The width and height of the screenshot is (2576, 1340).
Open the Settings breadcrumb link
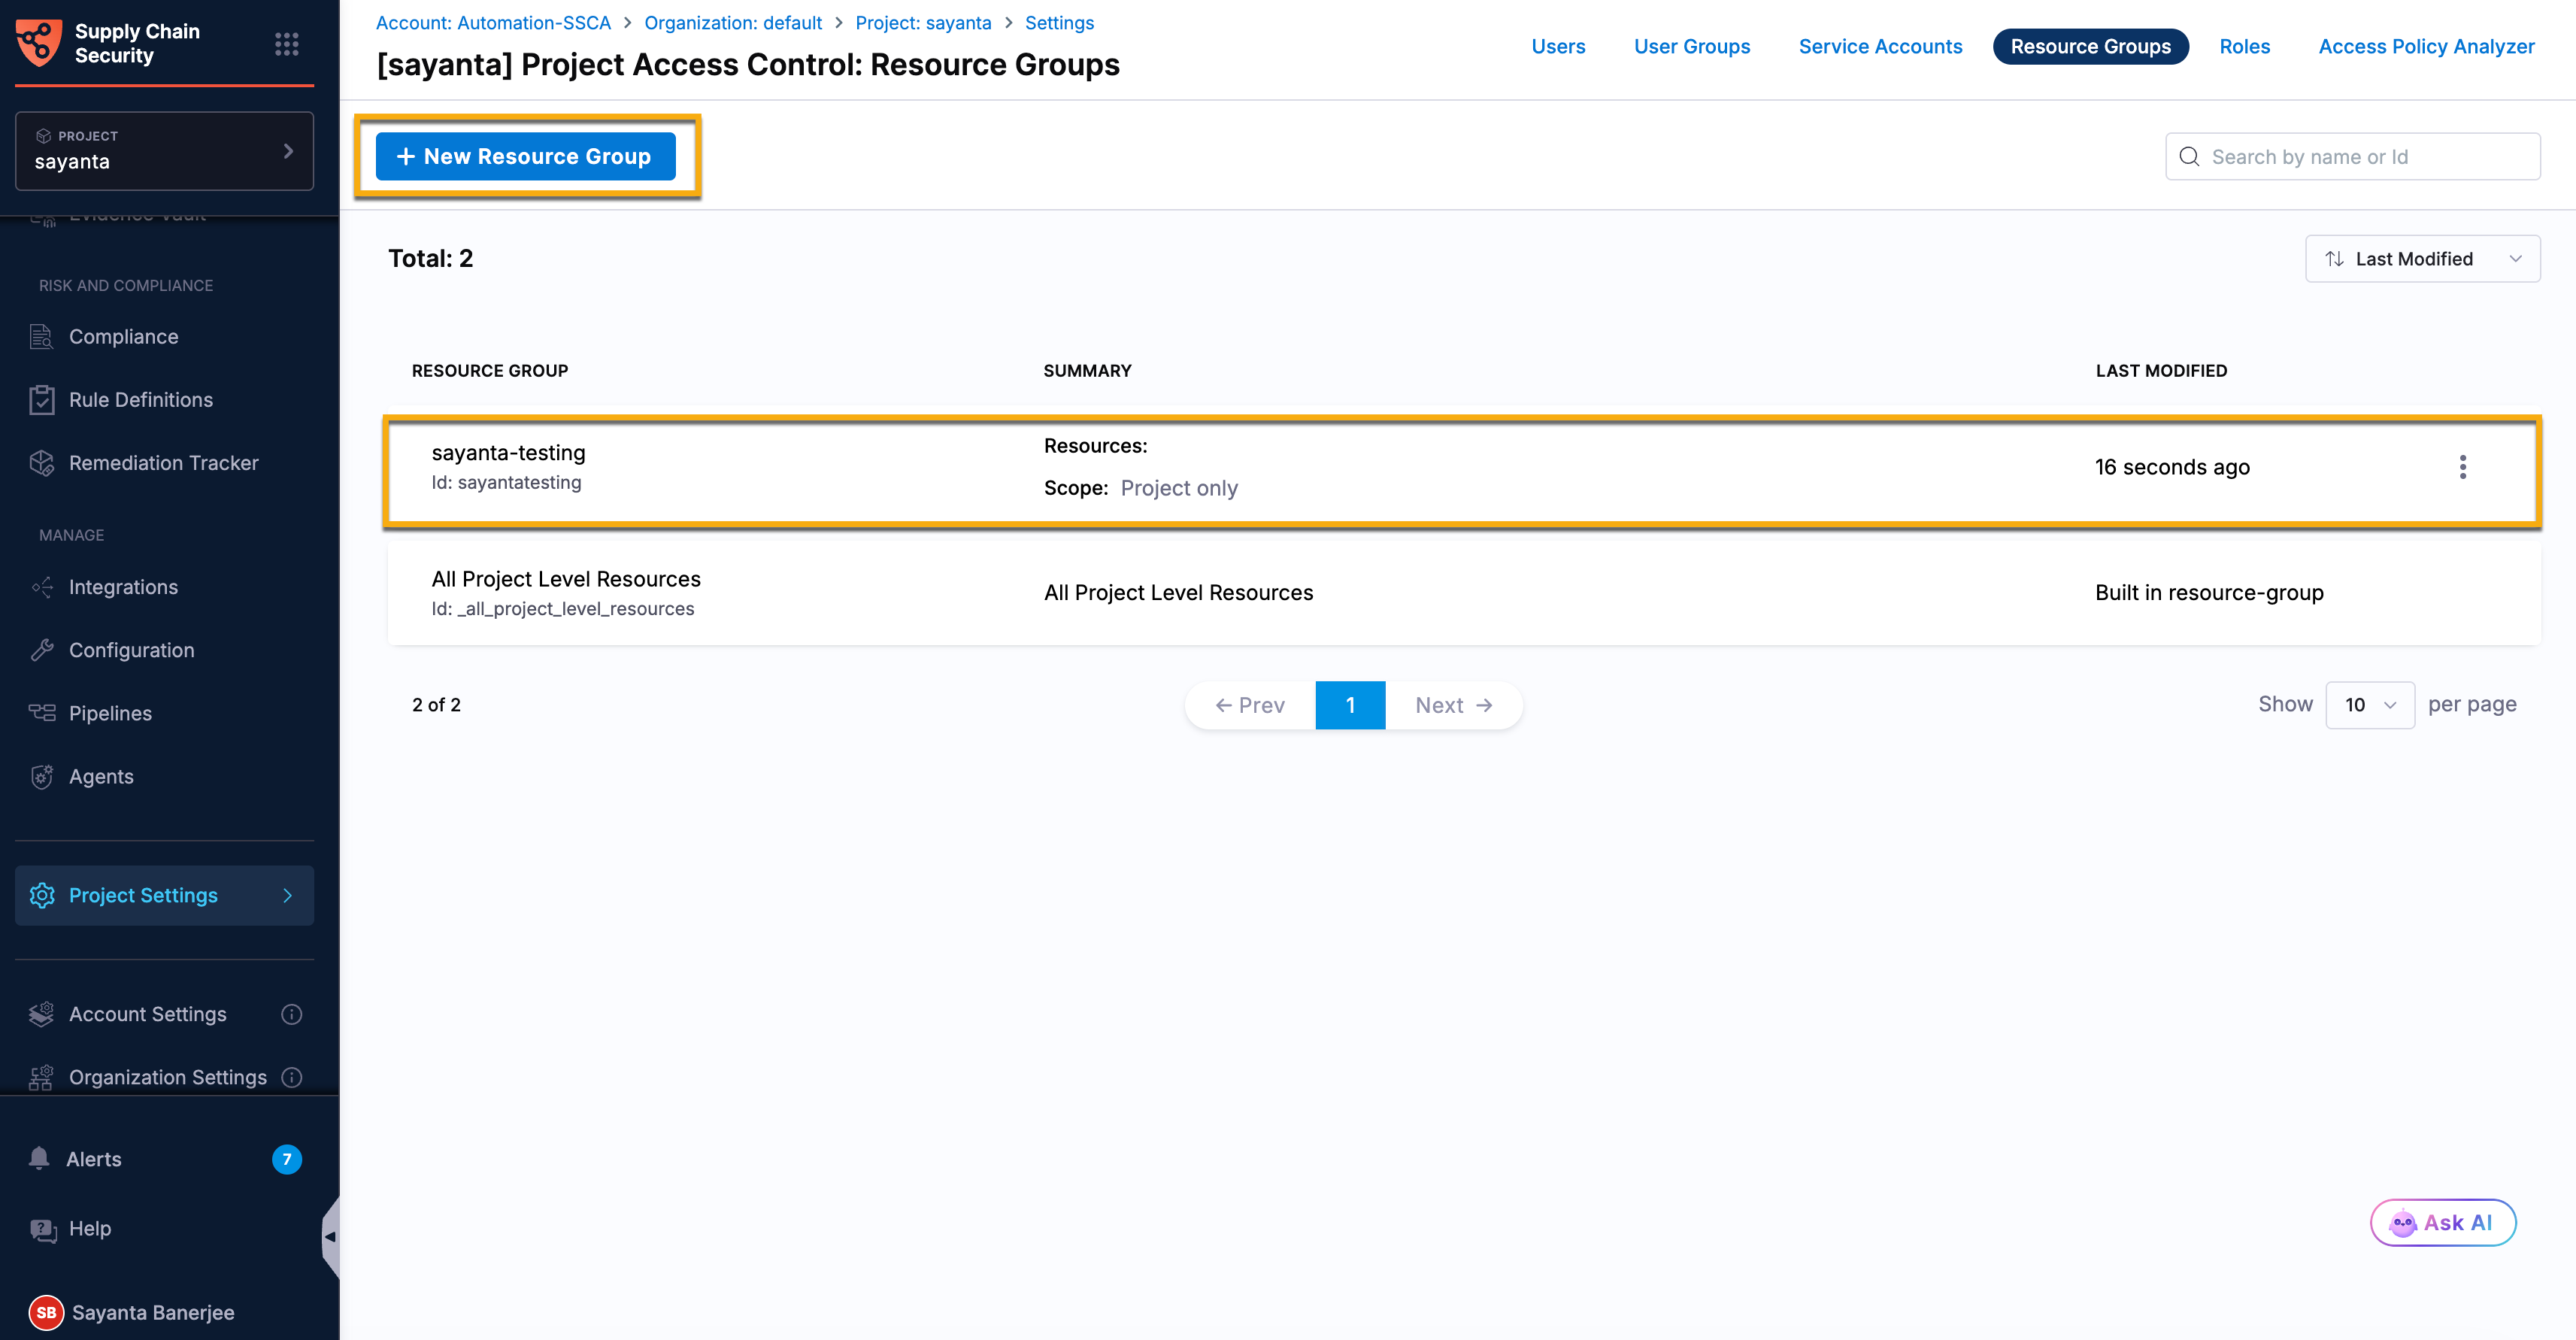click(1059, 22)
